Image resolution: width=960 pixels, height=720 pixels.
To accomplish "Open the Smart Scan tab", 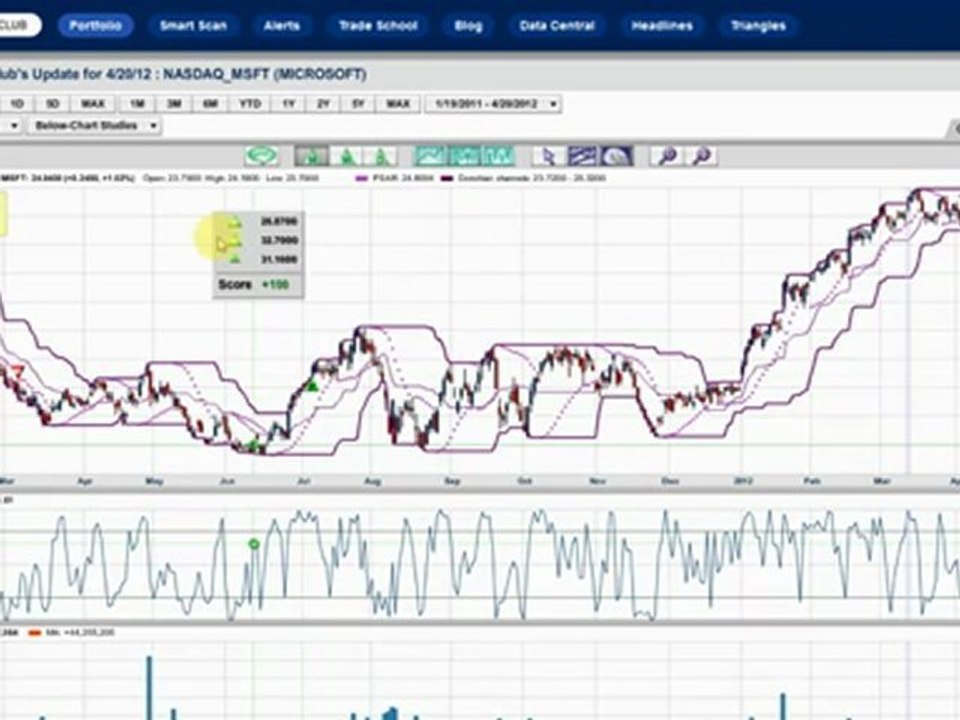I will (x=193, y=26).
